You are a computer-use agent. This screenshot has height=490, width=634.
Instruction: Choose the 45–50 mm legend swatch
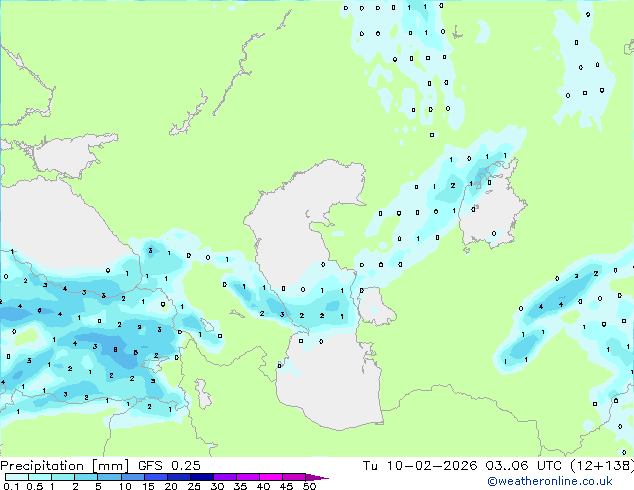(x=294, y=477)
